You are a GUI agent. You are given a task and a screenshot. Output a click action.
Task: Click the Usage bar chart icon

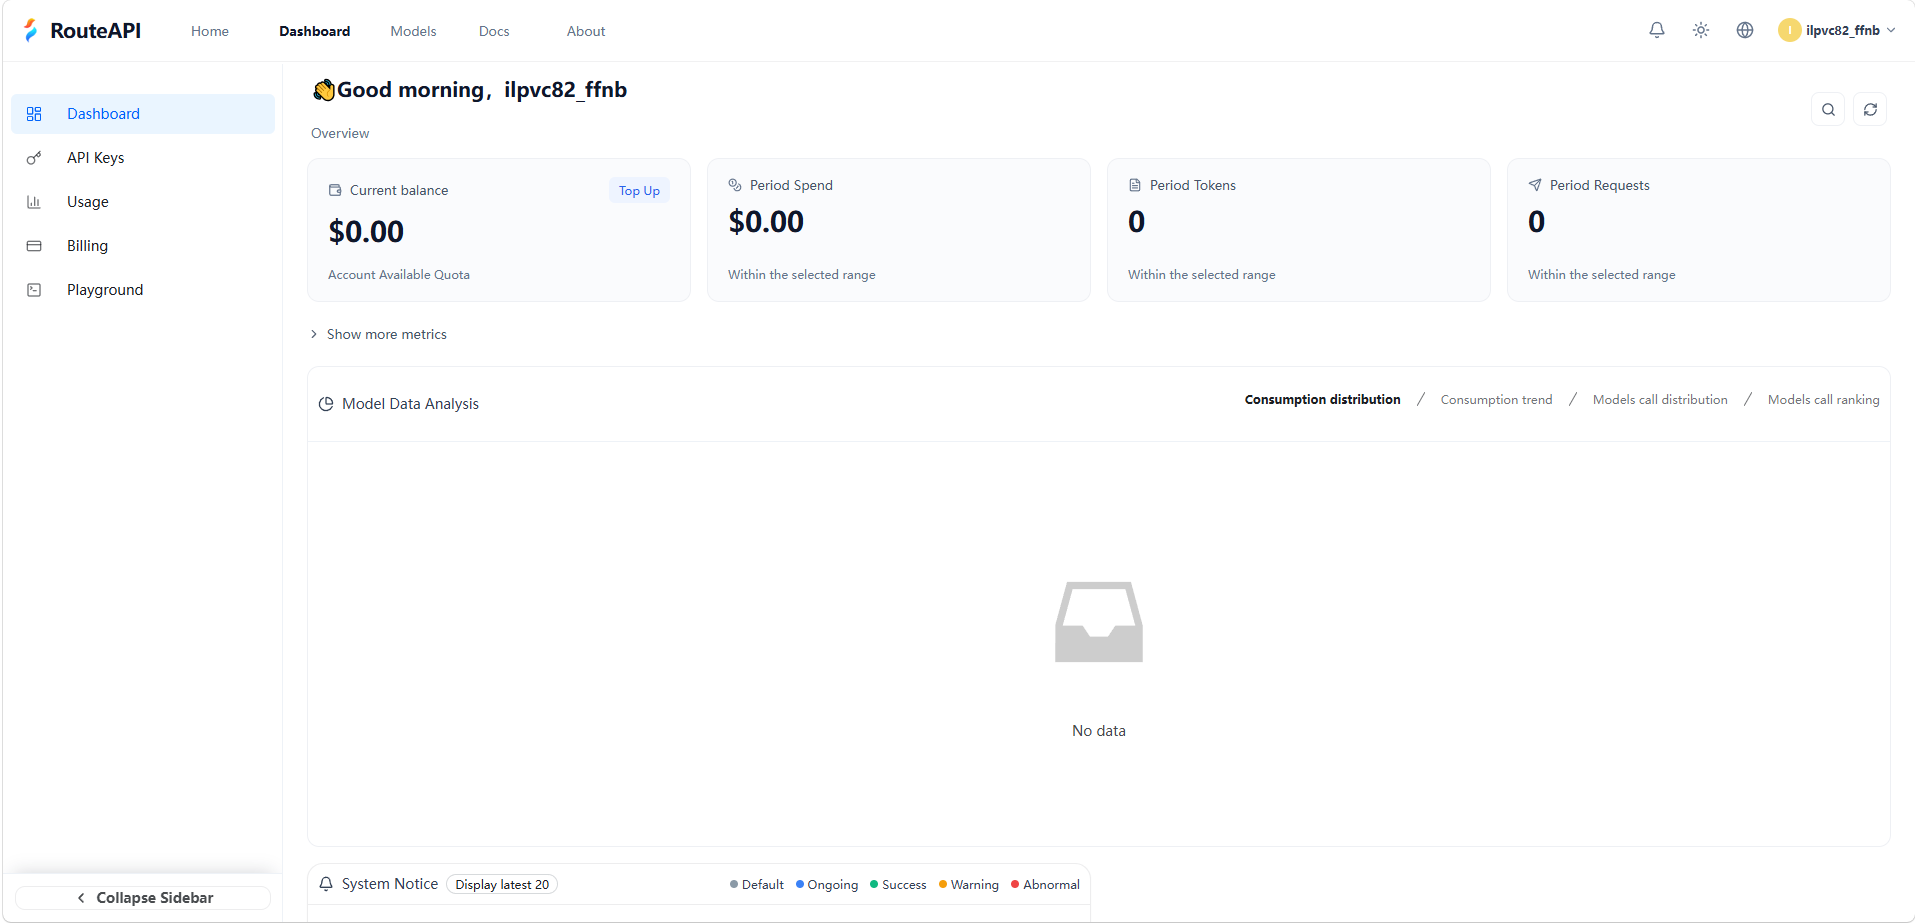[x=34, y=202]
